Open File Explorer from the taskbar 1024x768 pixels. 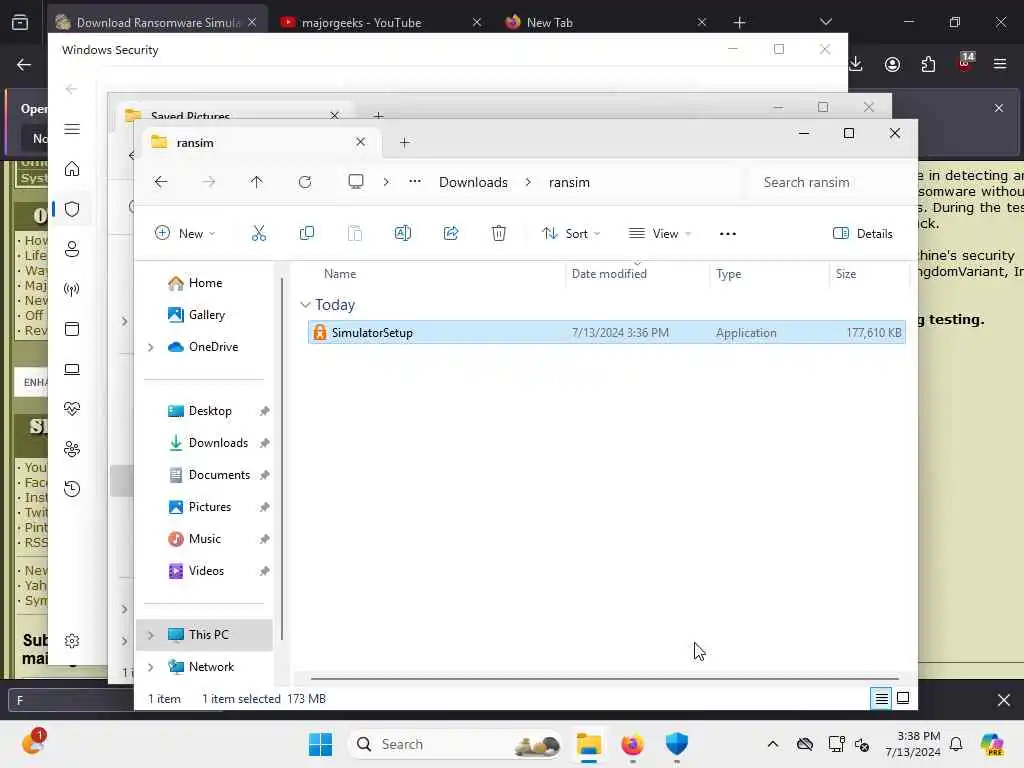(x=588, y=744)
